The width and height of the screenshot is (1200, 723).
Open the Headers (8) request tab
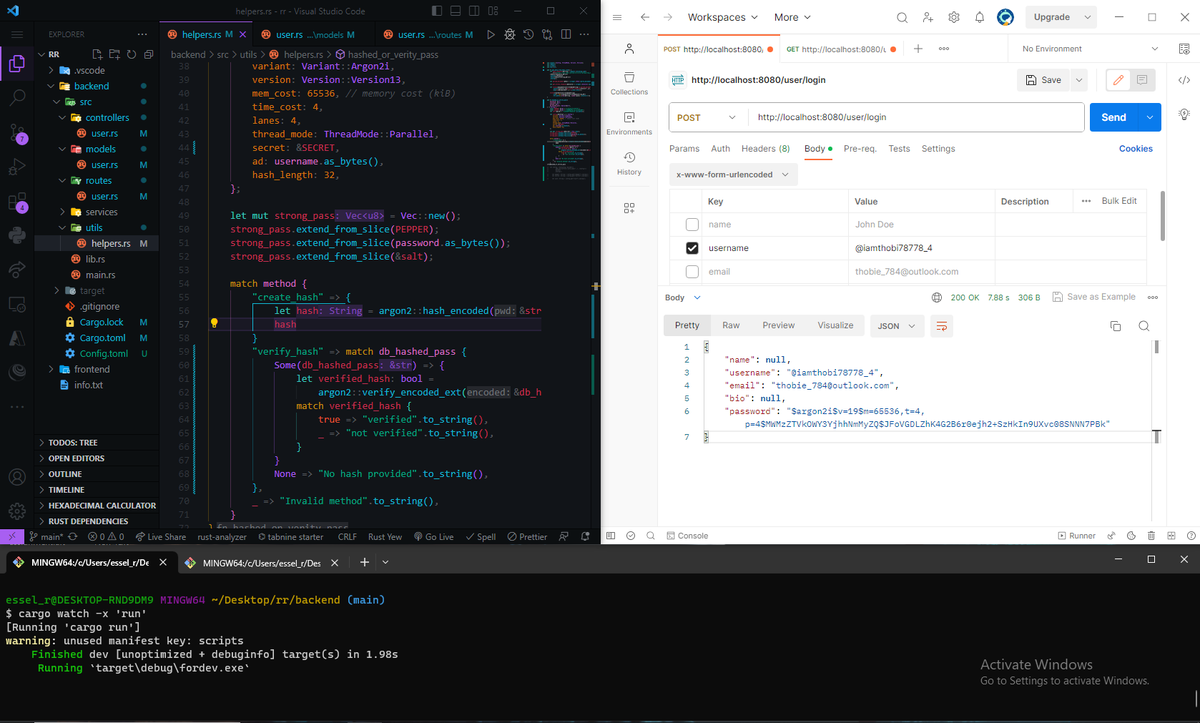[x=765, y=148]
